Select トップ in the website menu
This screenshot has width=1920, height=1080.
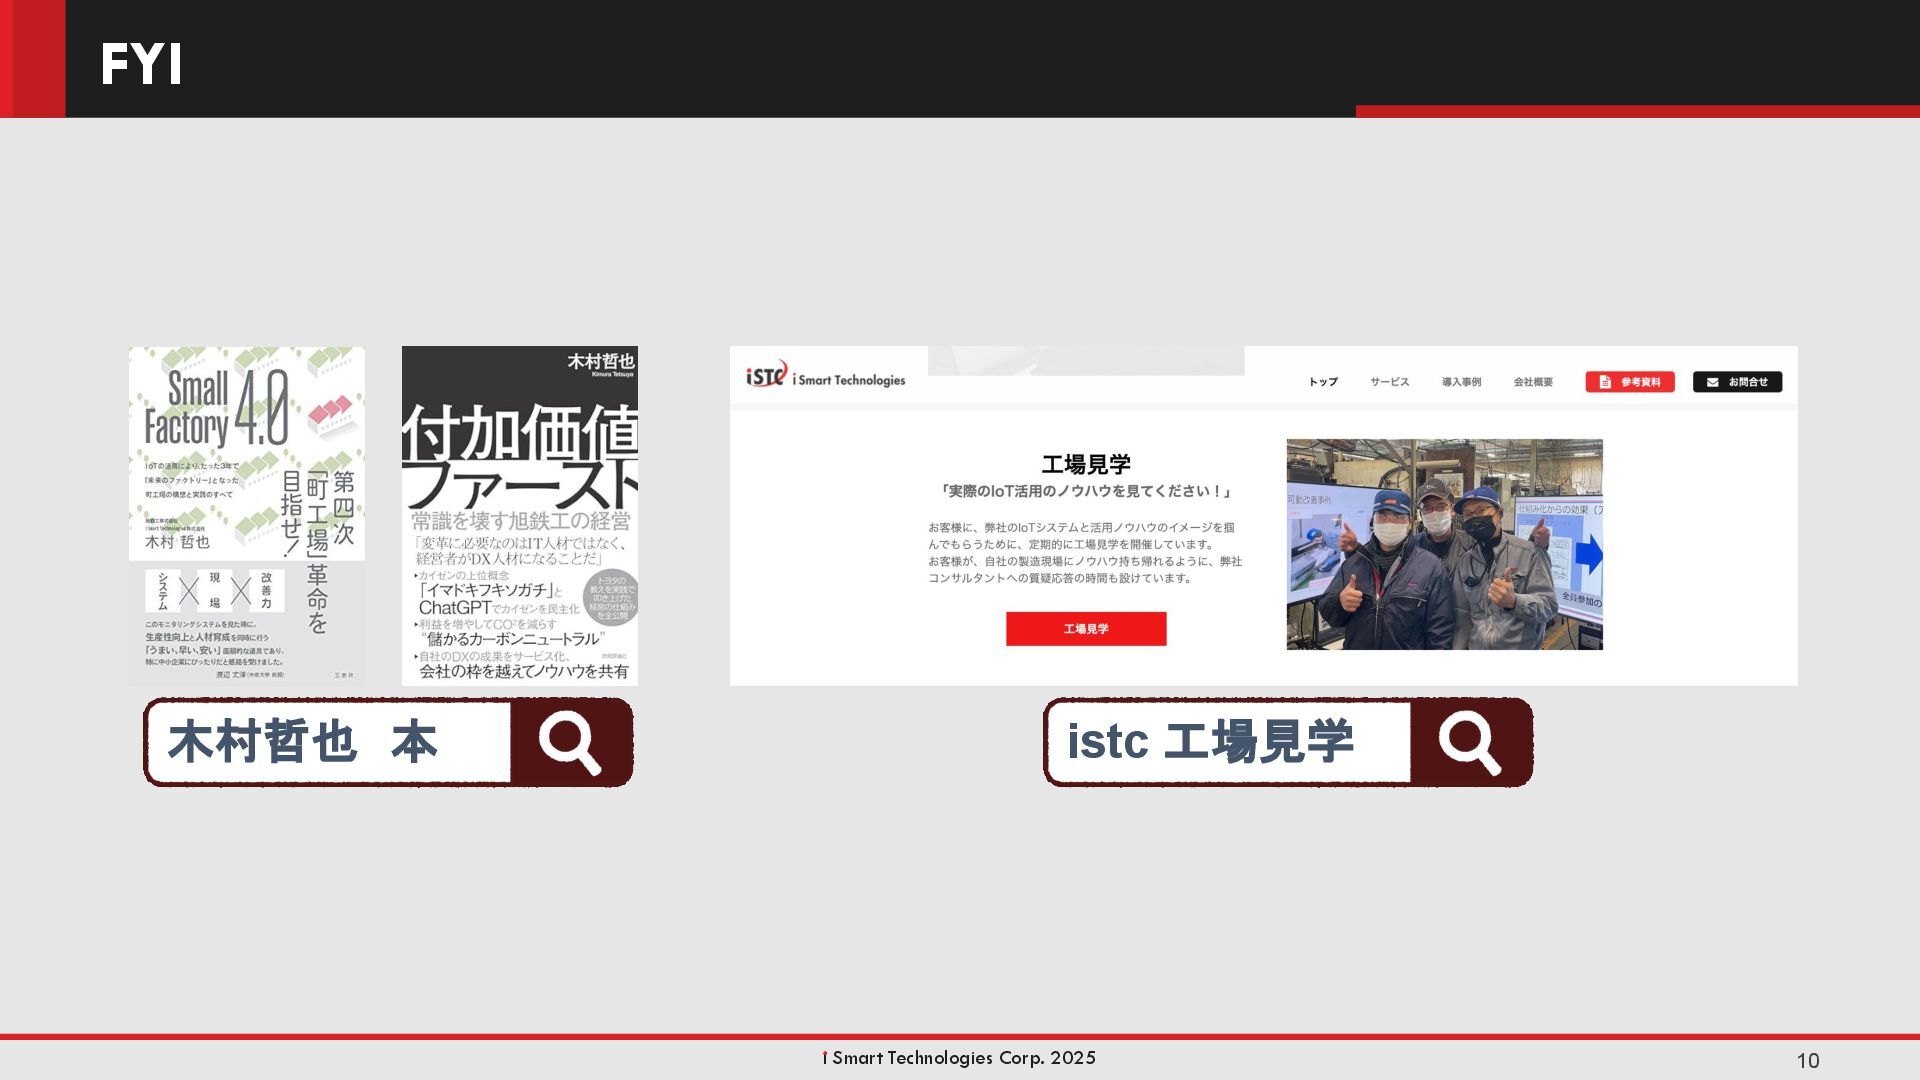[x=1323, y=382]
